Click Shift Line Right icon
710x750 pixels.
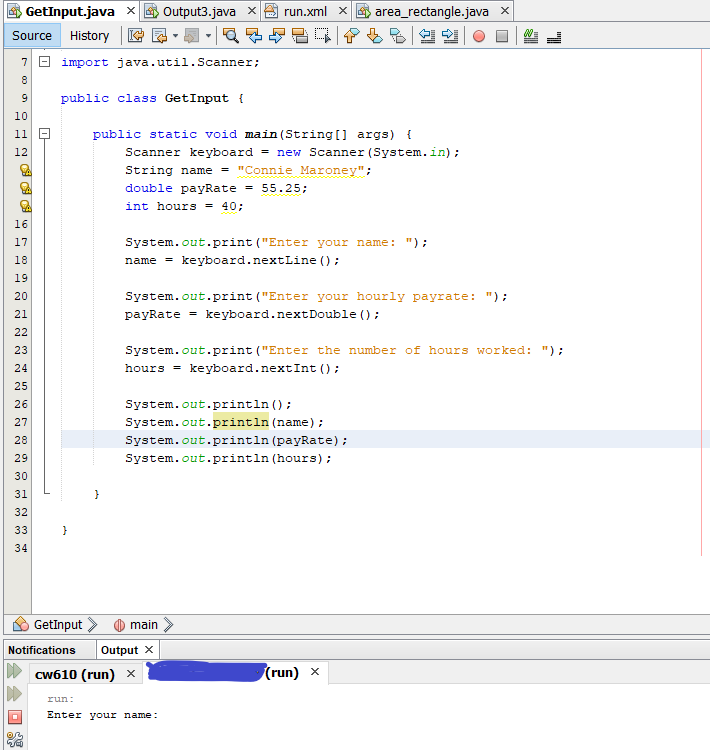click(450, 36)
